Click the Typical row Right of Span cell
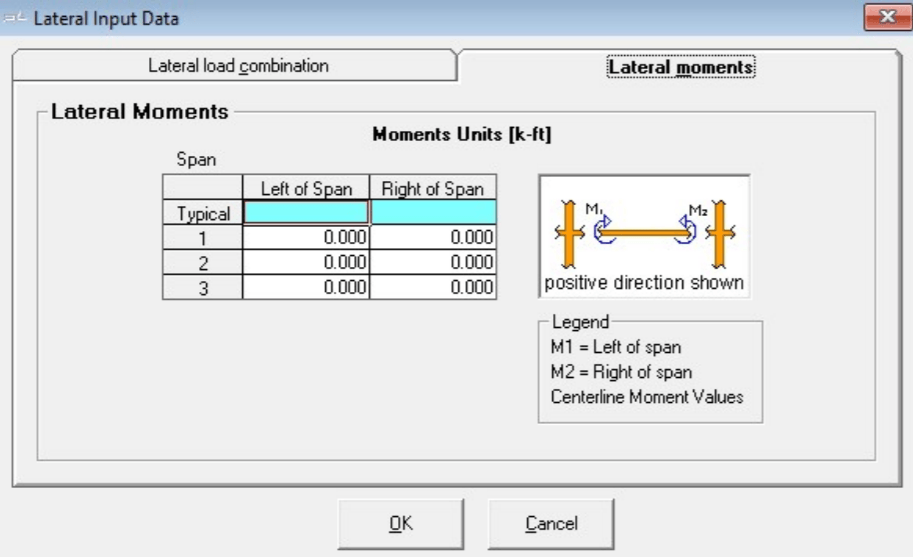913x557 pixels. [433, 213]
